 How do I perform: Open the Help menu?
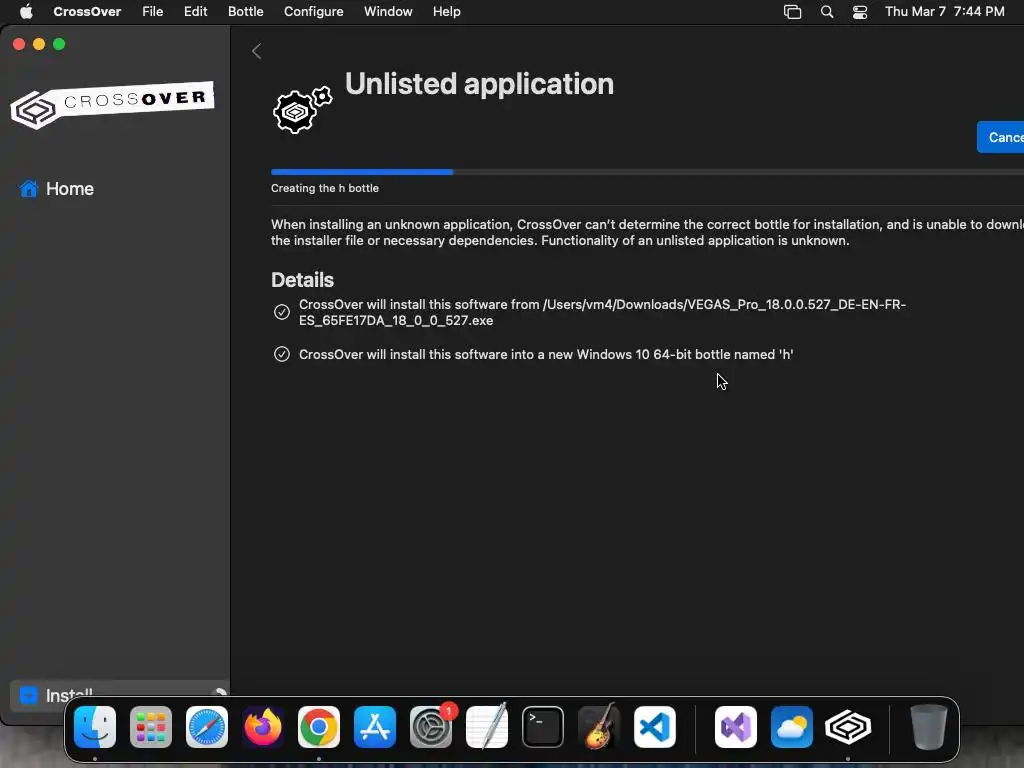(447, 11)
